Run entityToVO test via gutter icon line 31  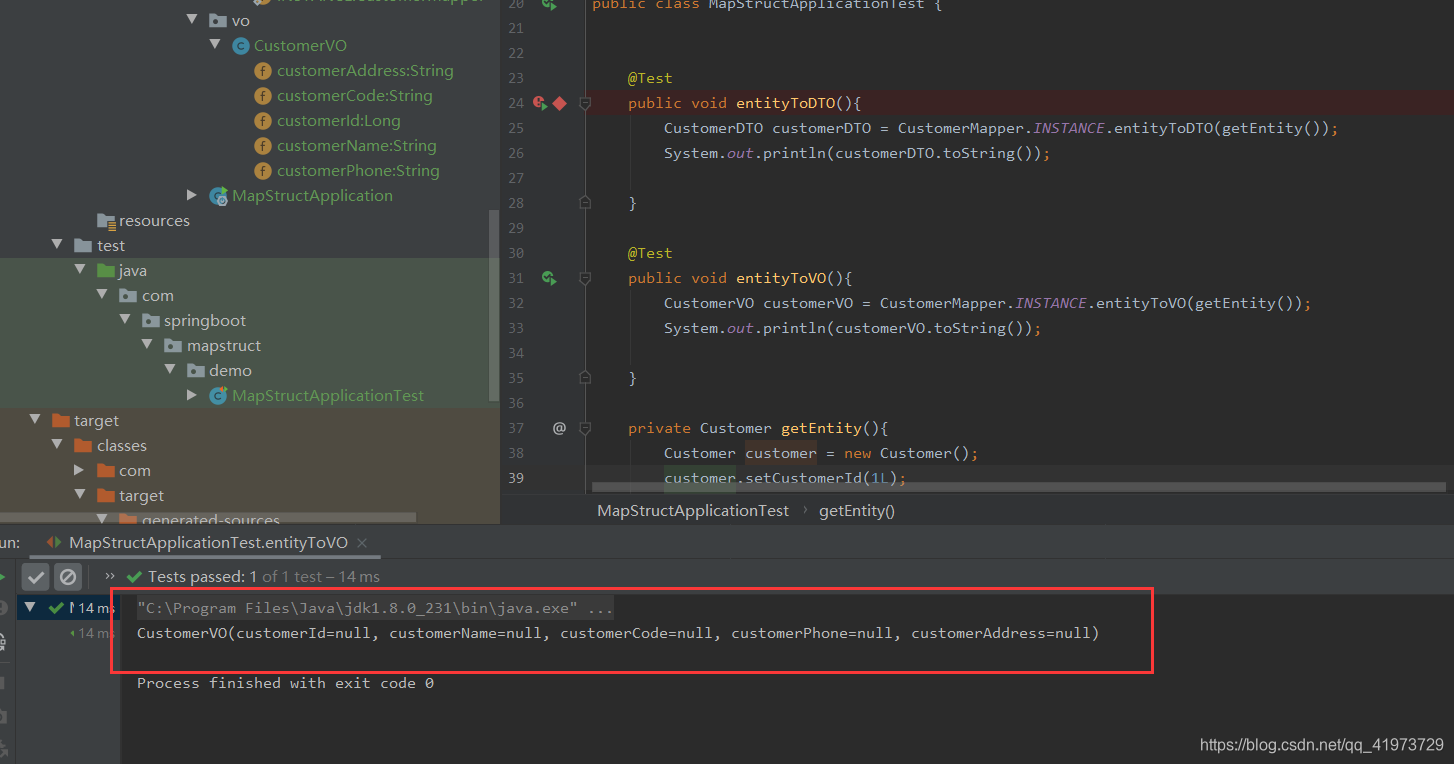point(549,278)
